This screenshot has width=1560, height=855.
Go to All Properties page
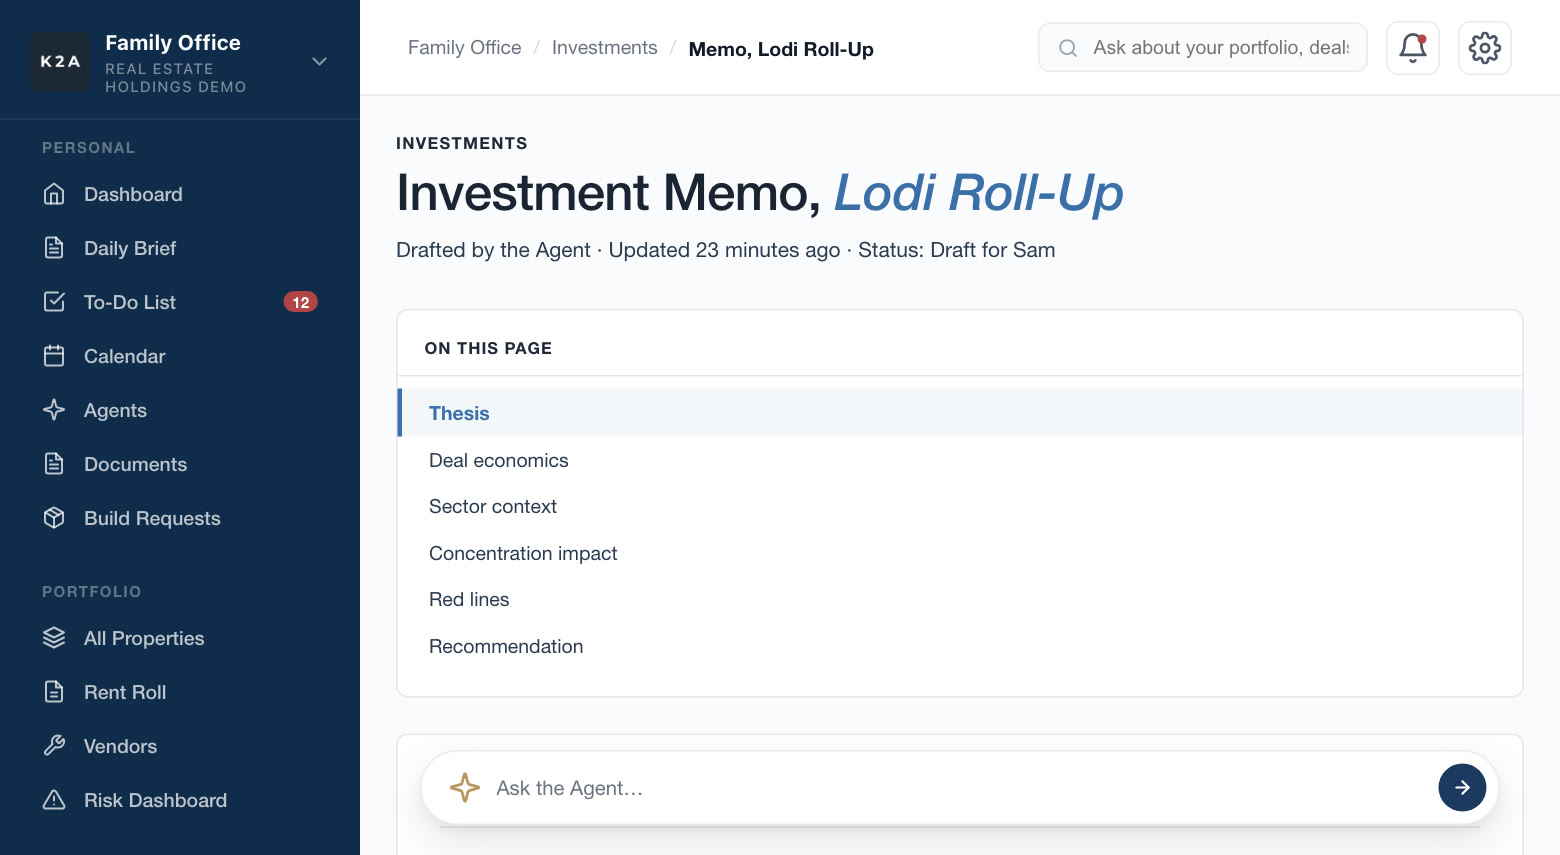[180, 638]
